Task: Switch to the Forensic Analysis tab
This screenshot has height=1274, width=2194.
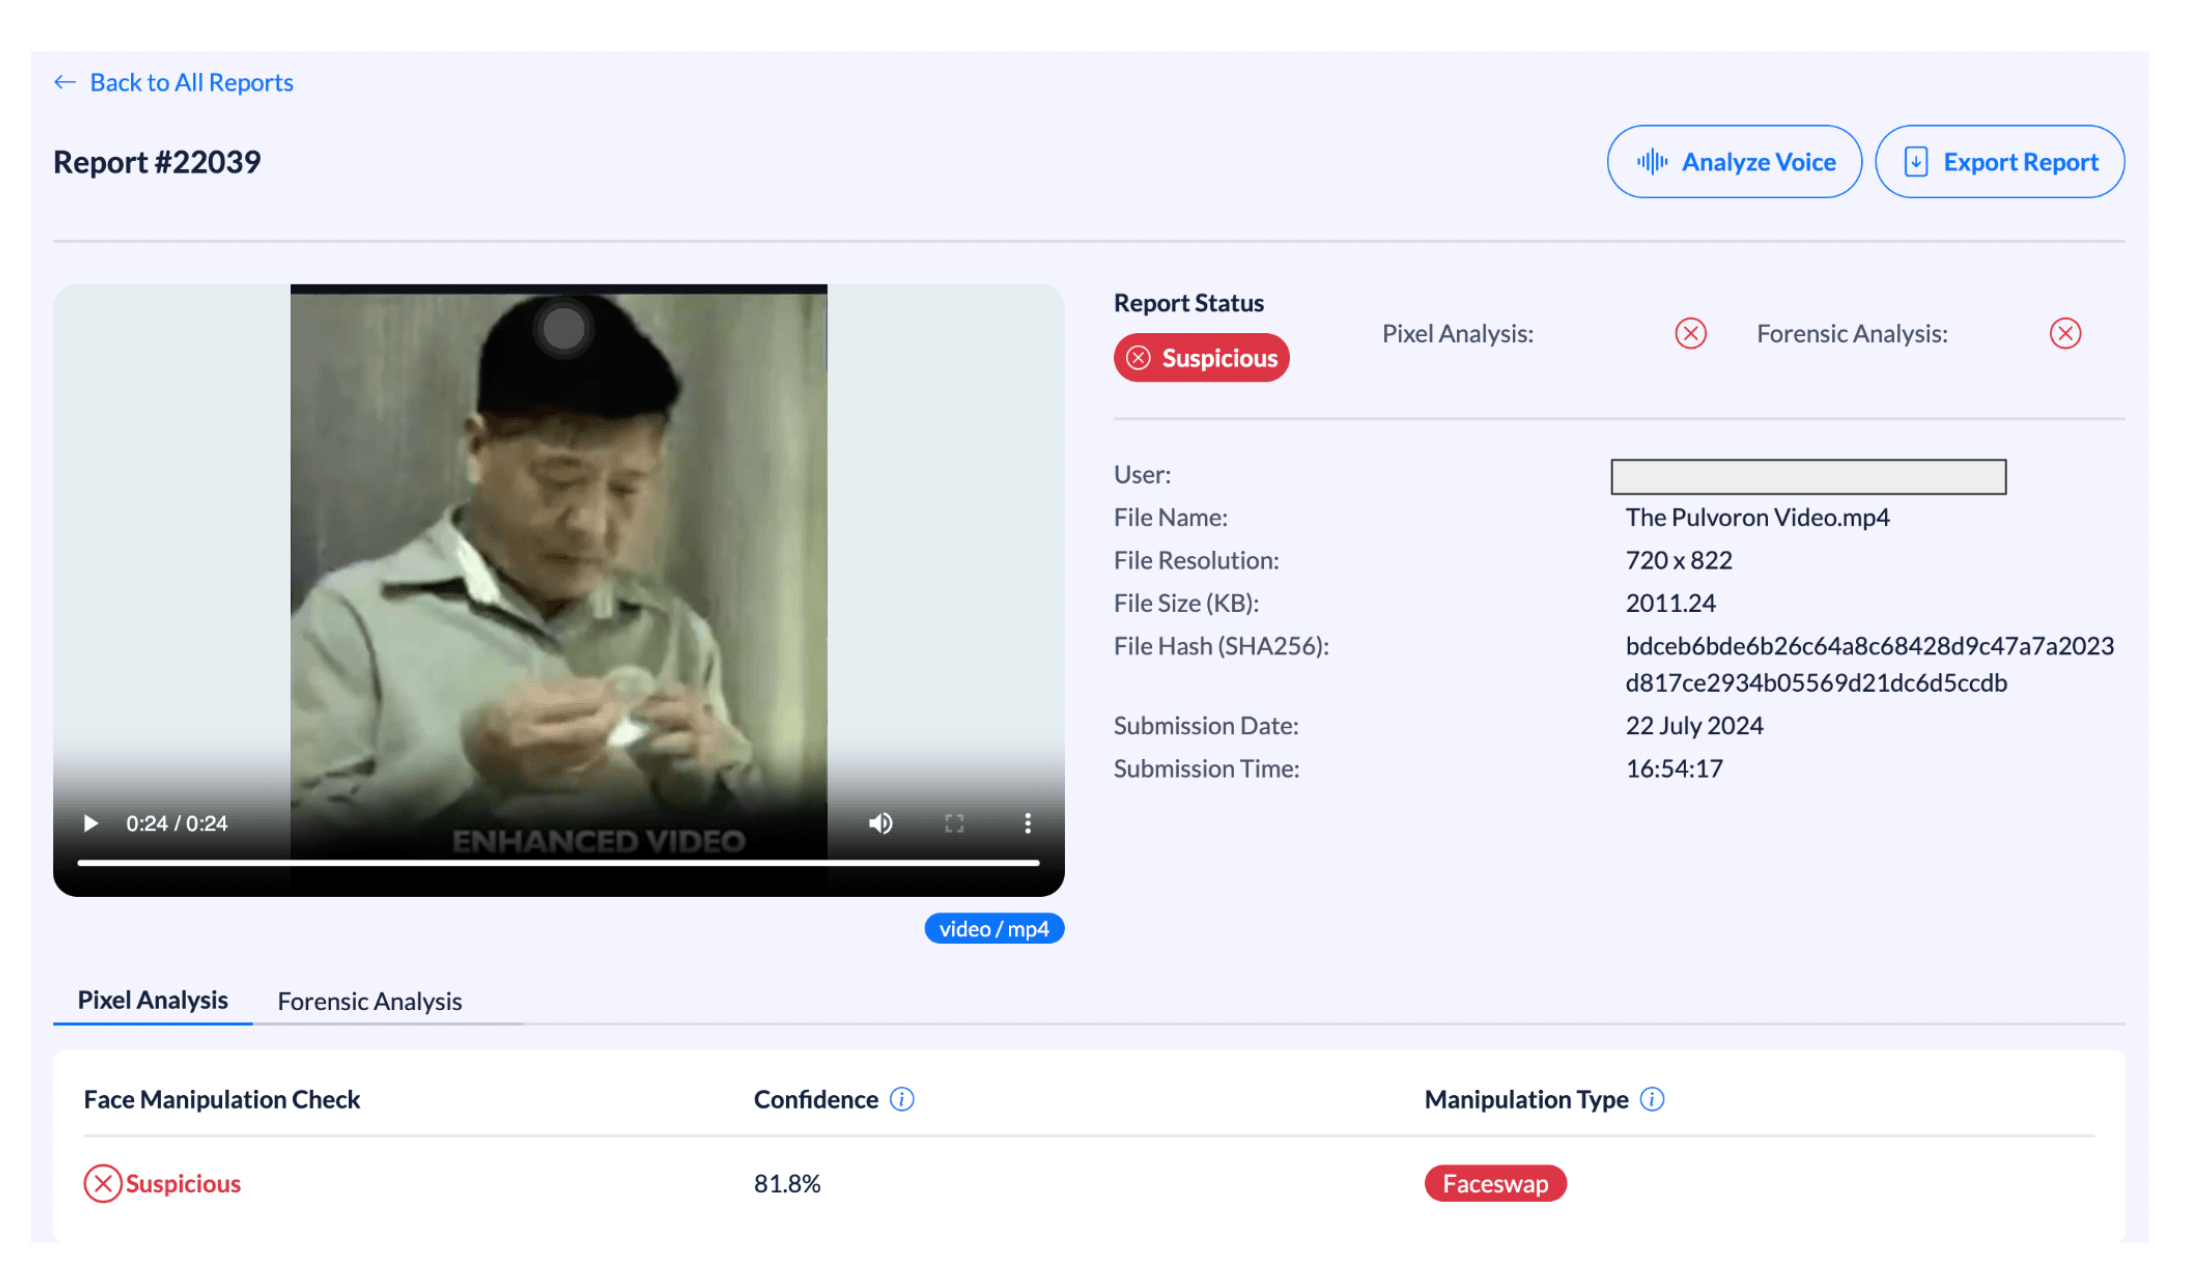Action: [x=369, y=1001]
